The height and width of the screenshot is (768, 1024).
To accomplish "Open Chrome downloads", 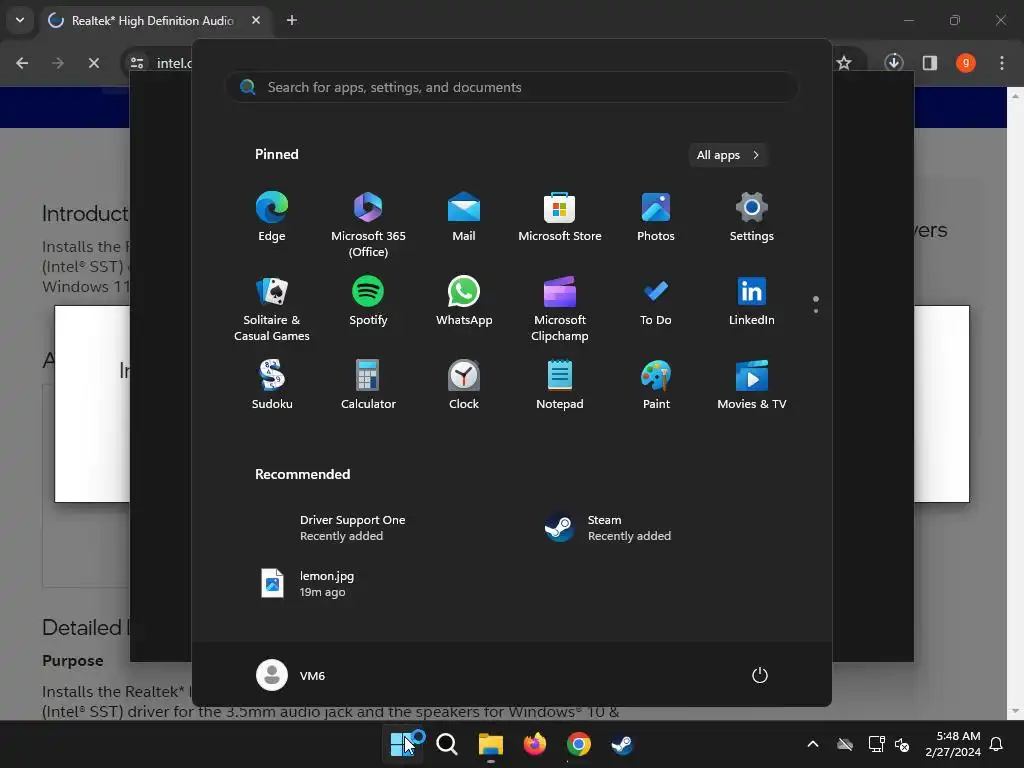I will (x=894, y=63).
